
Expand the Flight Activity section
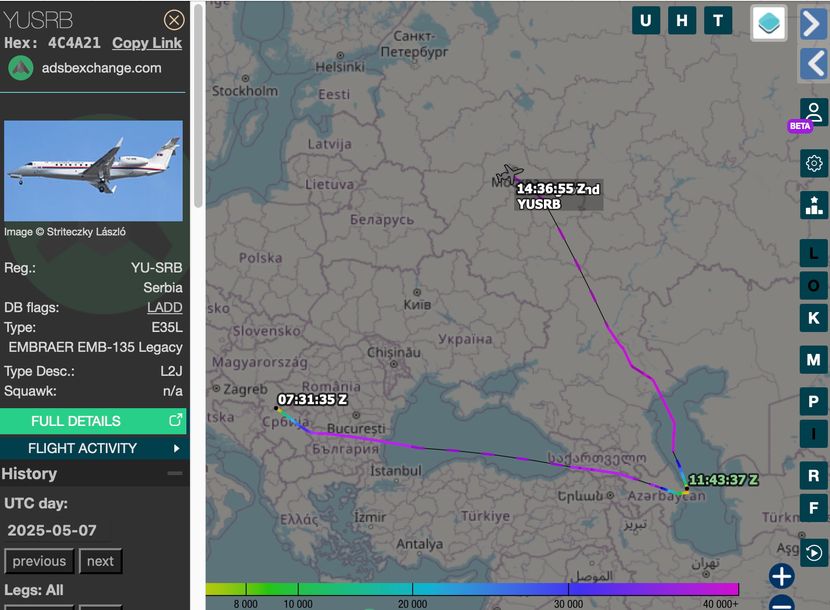coord(93,448)
